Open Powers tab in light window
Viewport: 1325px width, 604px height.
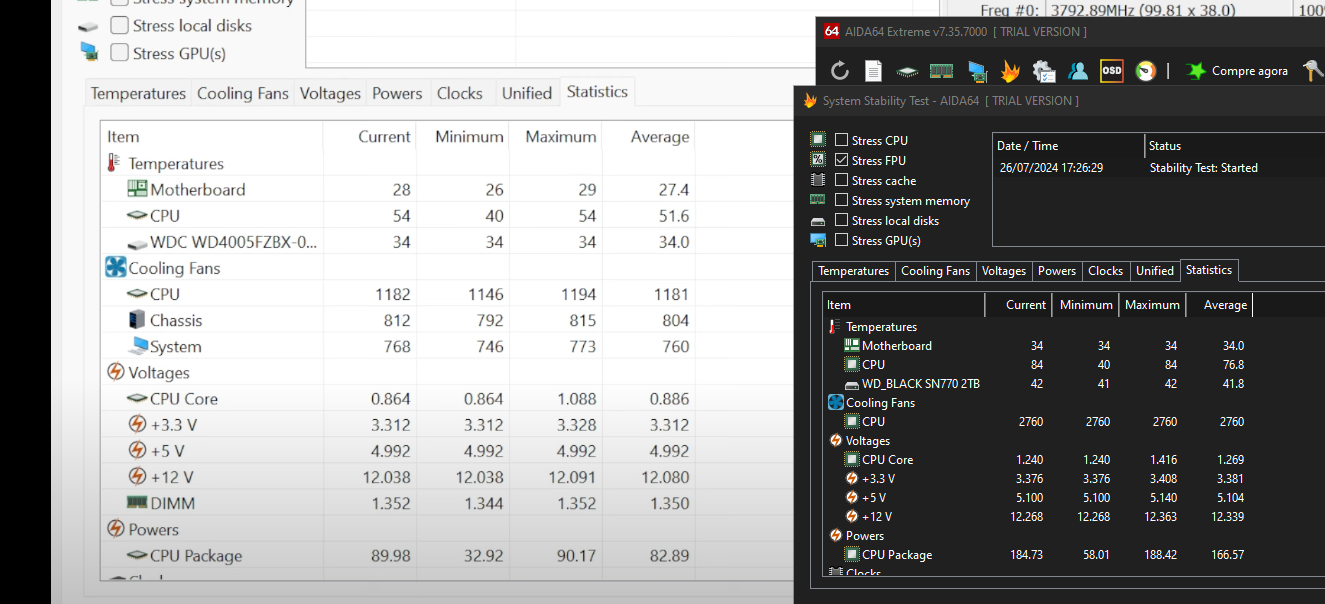pos(397,93)
